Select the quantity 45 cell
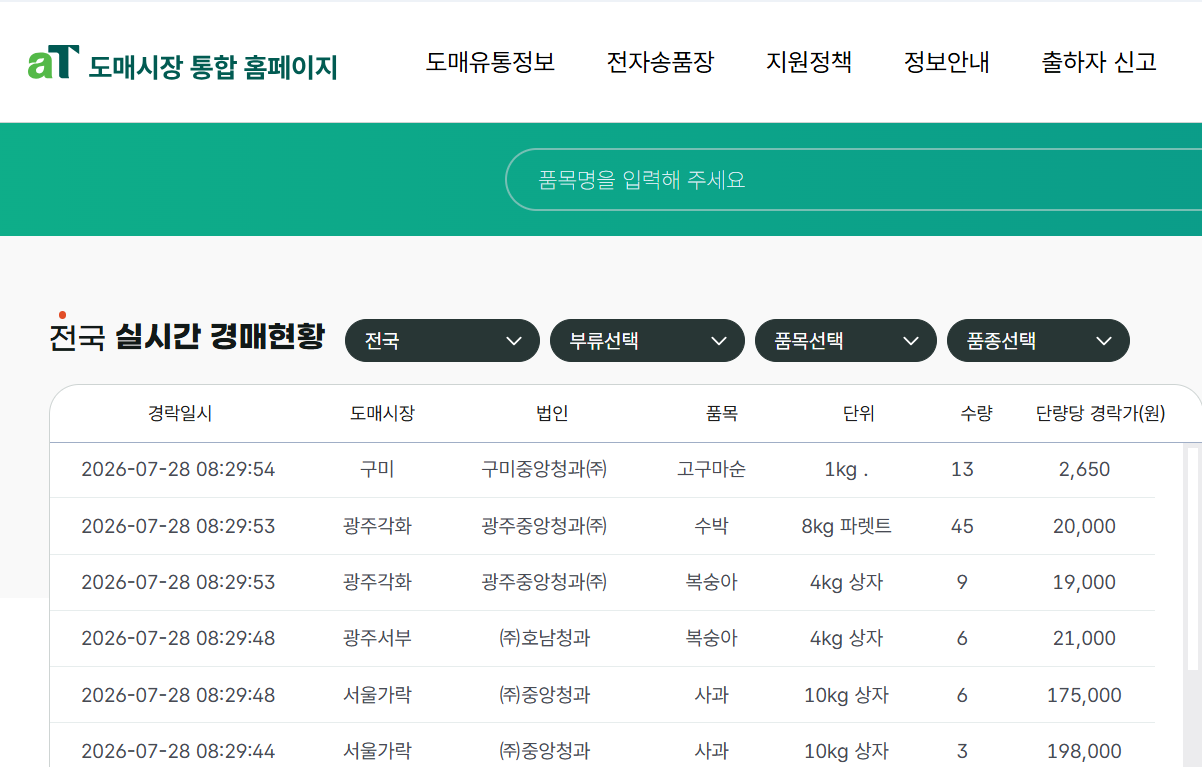The image size is (1202, 767). pyautogui.click(x=962, y=526)
